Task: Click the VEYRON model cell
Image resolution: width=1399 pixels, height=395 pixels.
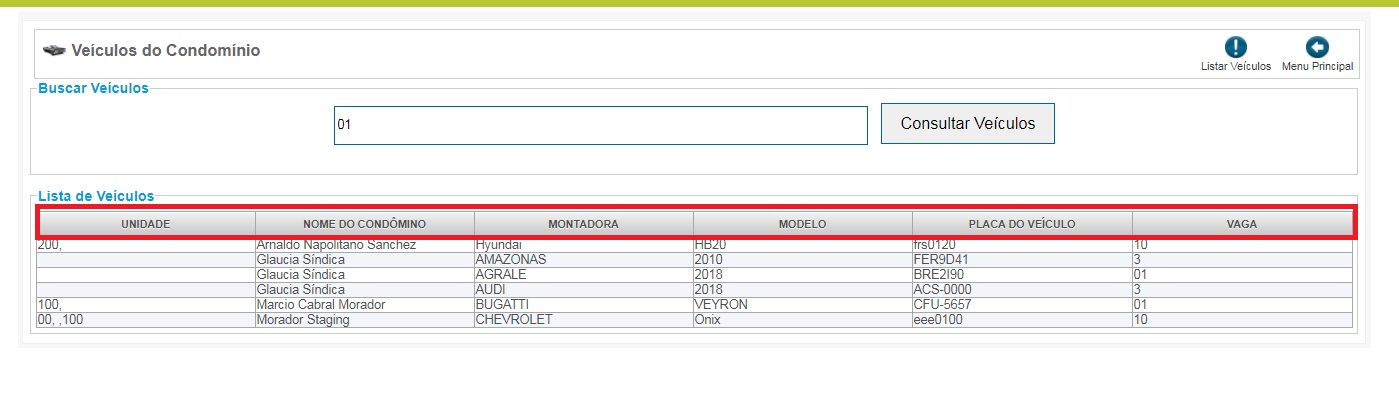Action: click(802, 304)
